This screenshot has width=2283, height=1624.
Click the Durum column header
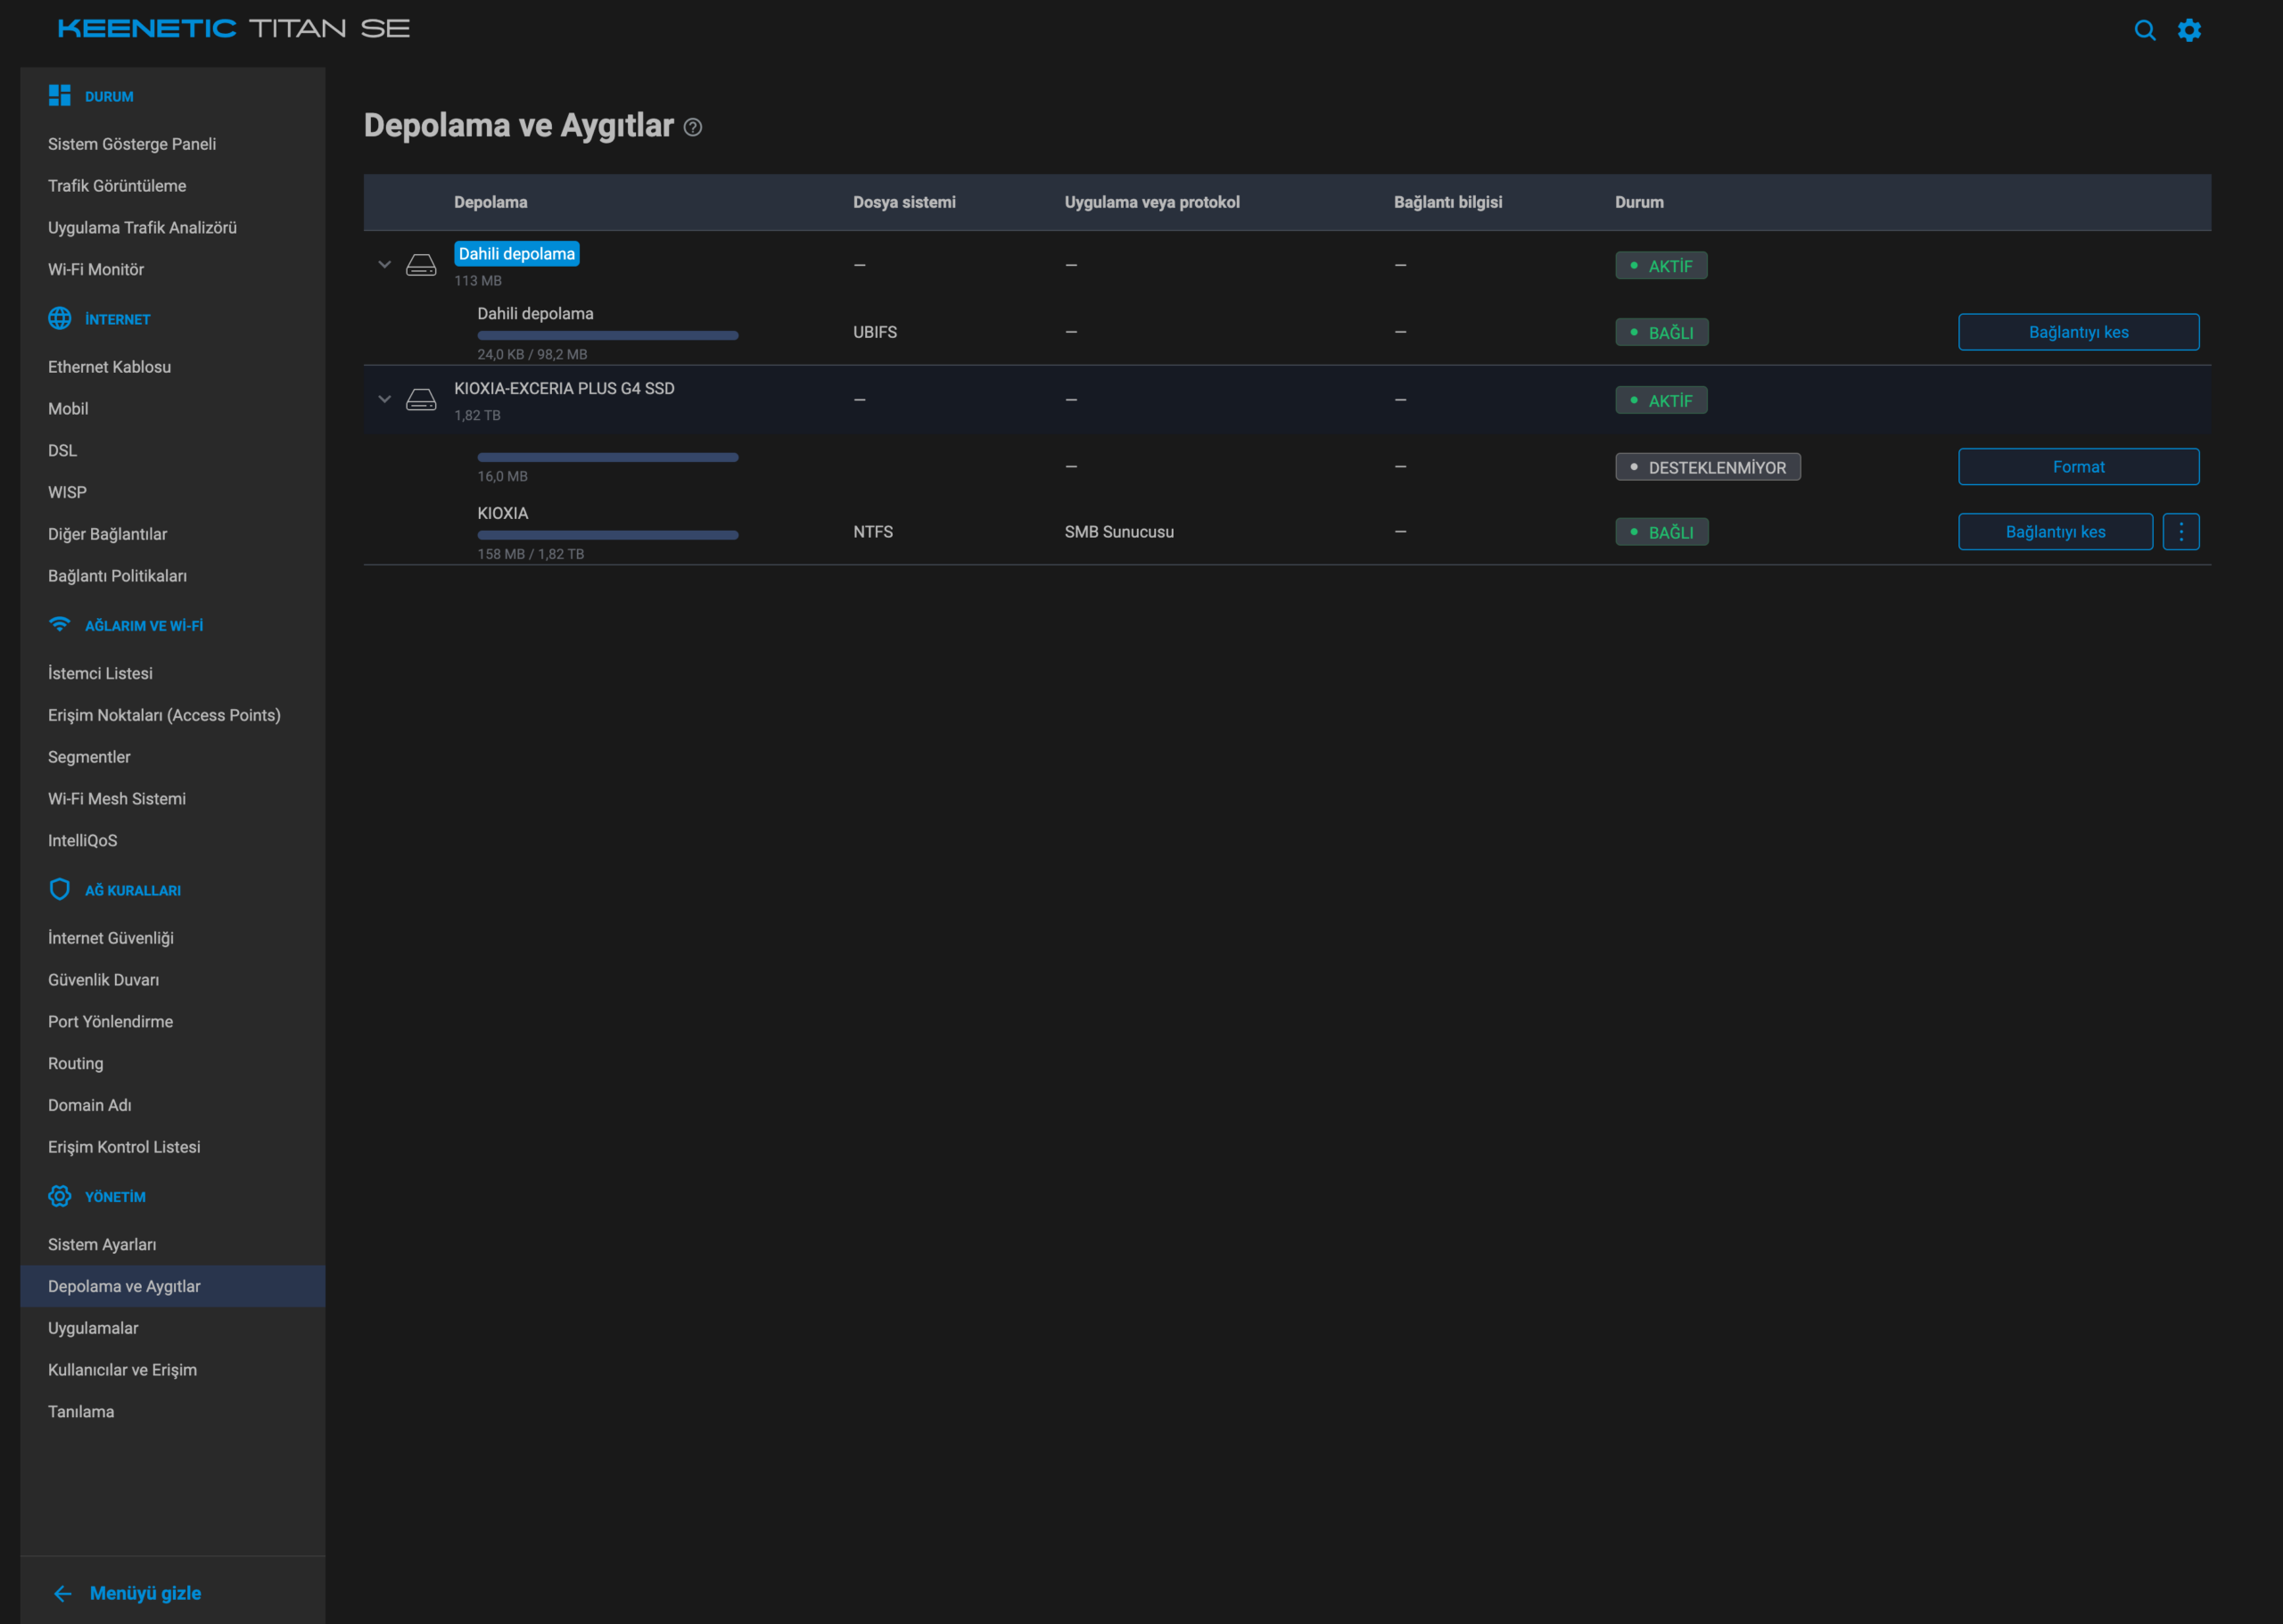1639,202
